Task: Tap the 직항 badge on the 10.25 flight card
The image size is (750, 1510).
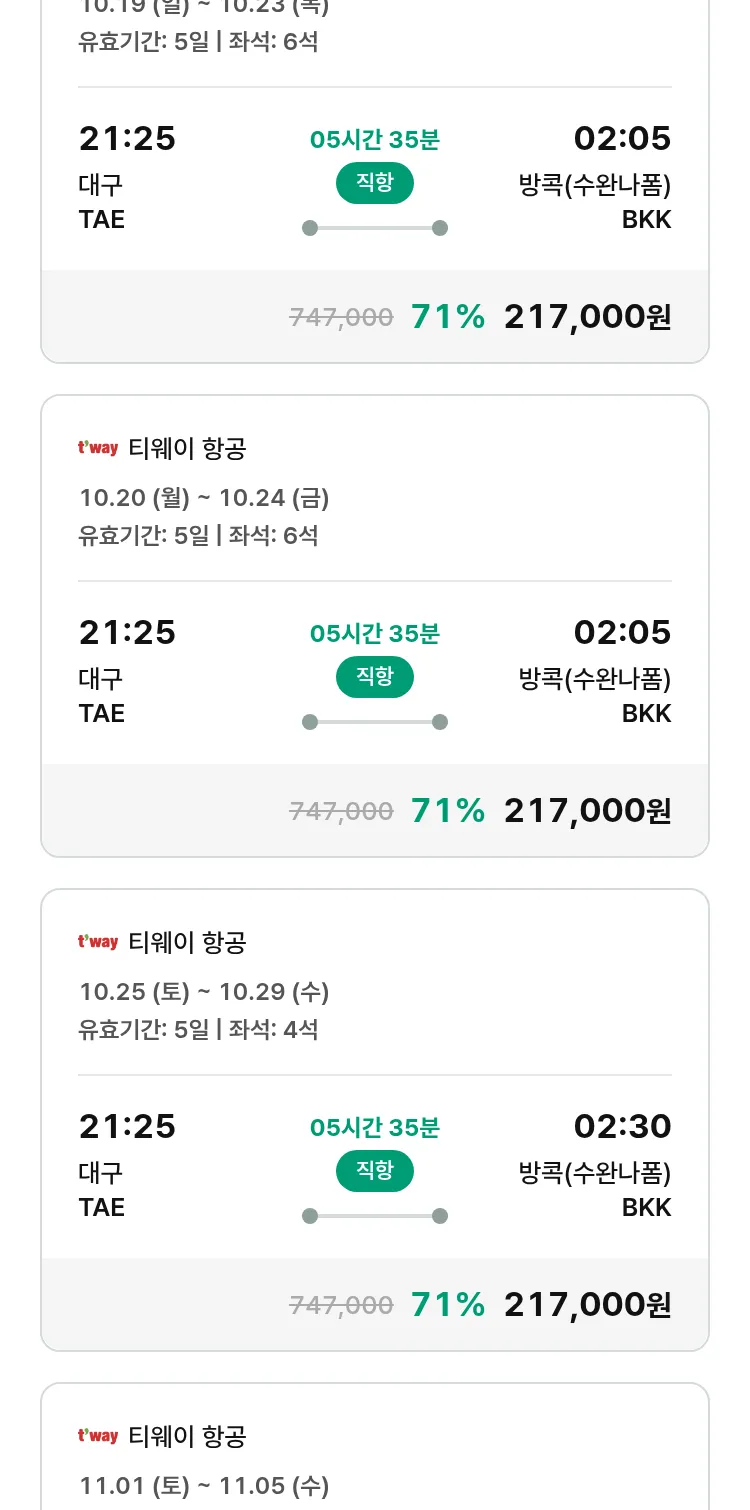Action: point(374,1171)
